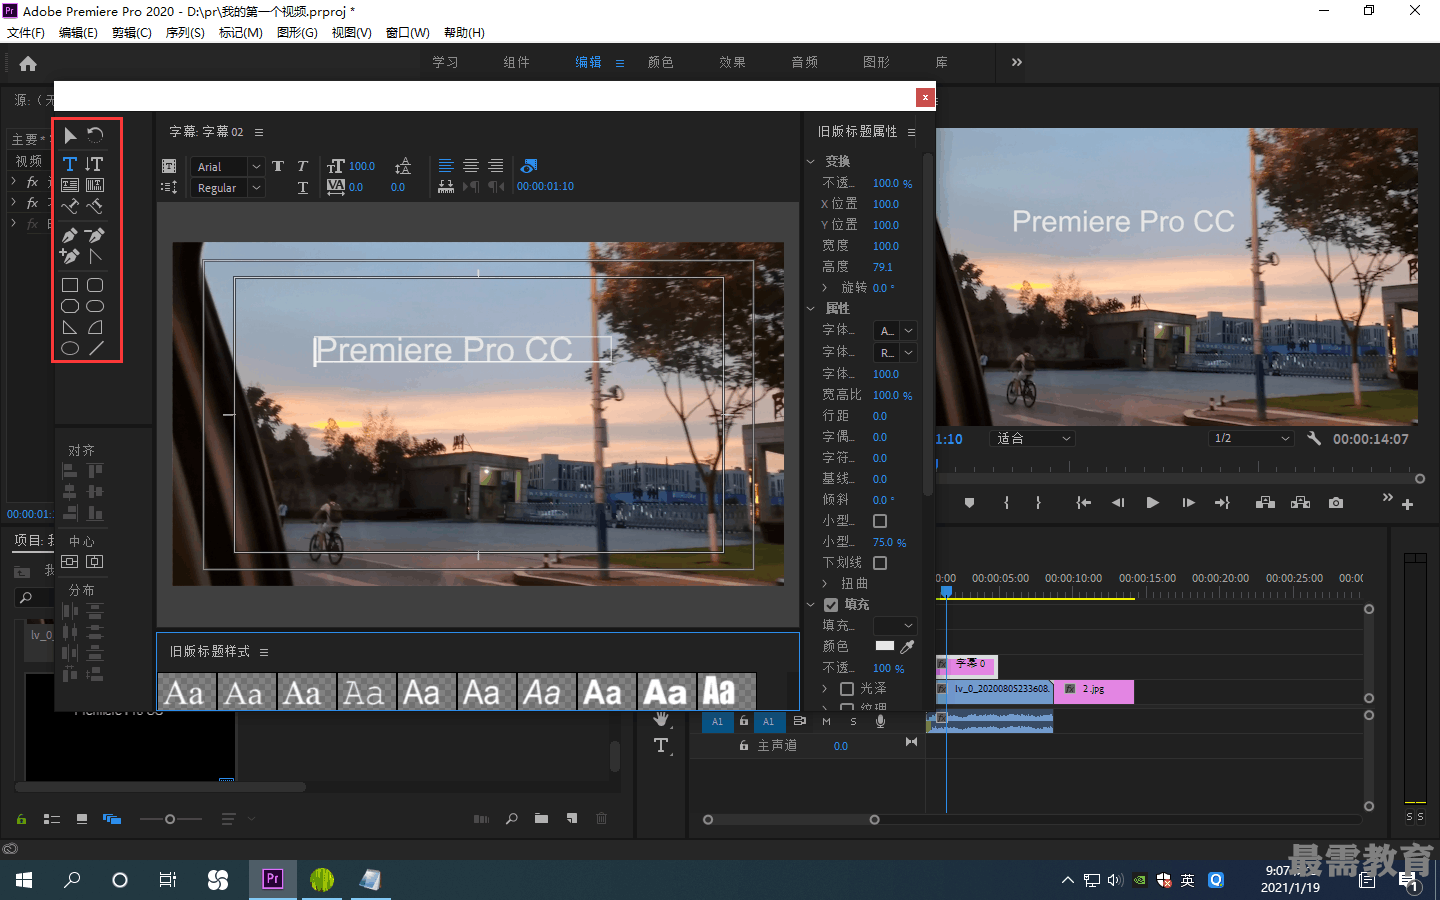1440x900 pixels.
Task: Select the Vertical Path Type tool
Action: [95, 206]
